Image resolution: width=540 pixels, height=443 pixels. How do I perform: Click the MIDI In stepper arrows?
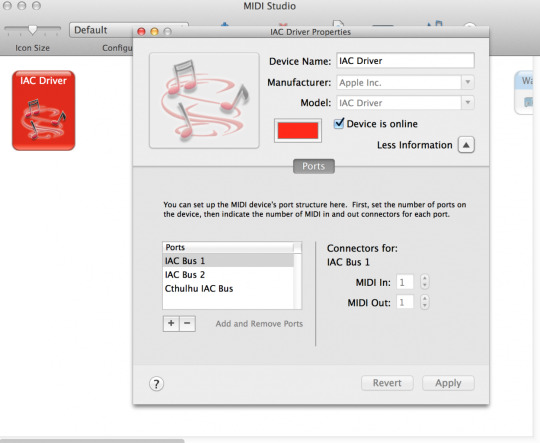click(x=425, y=282)
